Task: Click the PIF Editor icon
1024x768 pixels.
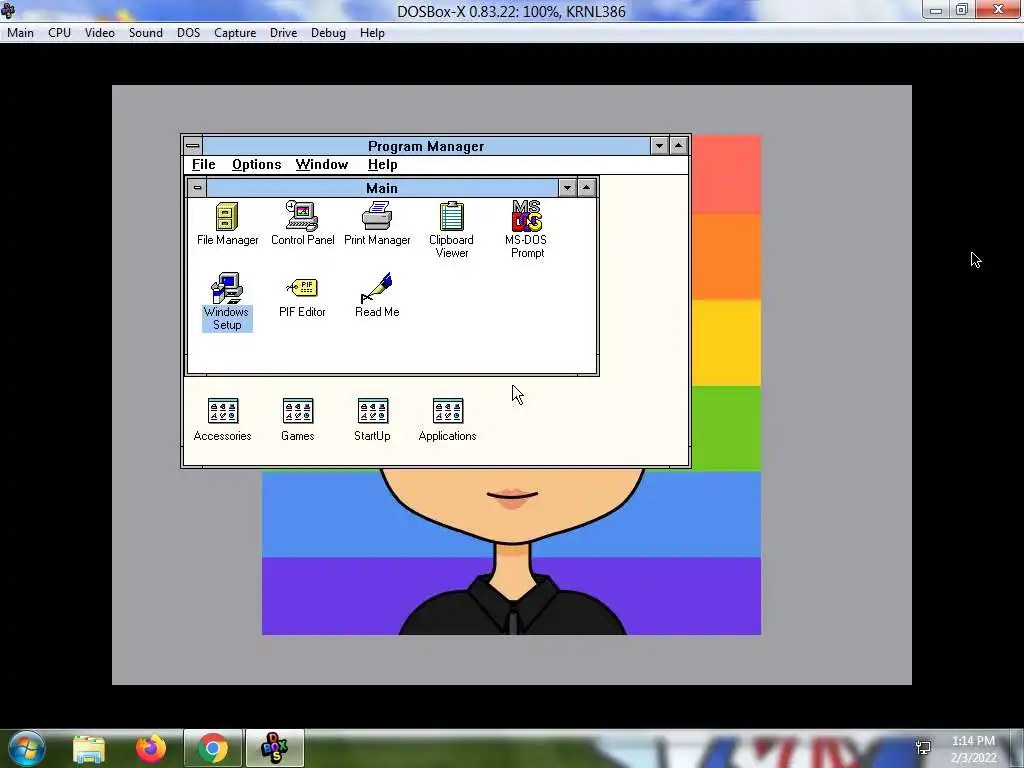Action: [x=302, y=296]
